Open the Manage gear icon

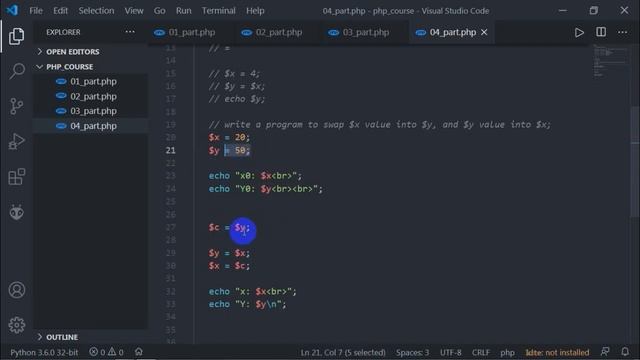pos(17,325)
